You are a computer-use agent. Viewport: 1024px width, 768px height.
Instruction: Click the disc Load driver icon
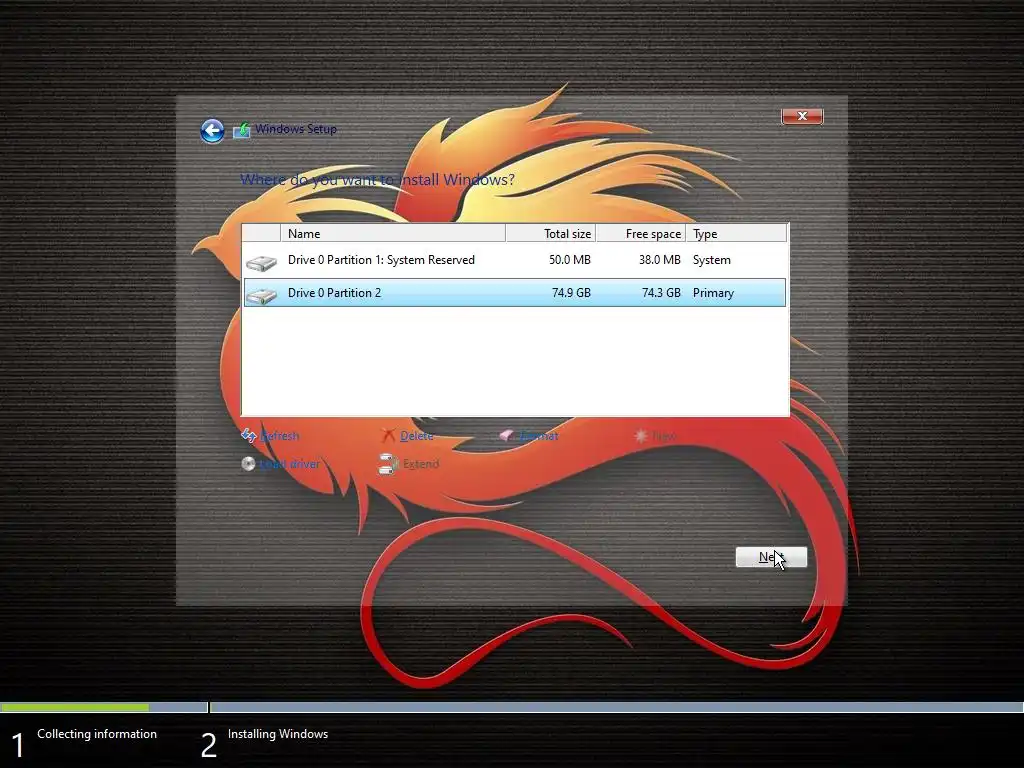click(x=248, y=464)
